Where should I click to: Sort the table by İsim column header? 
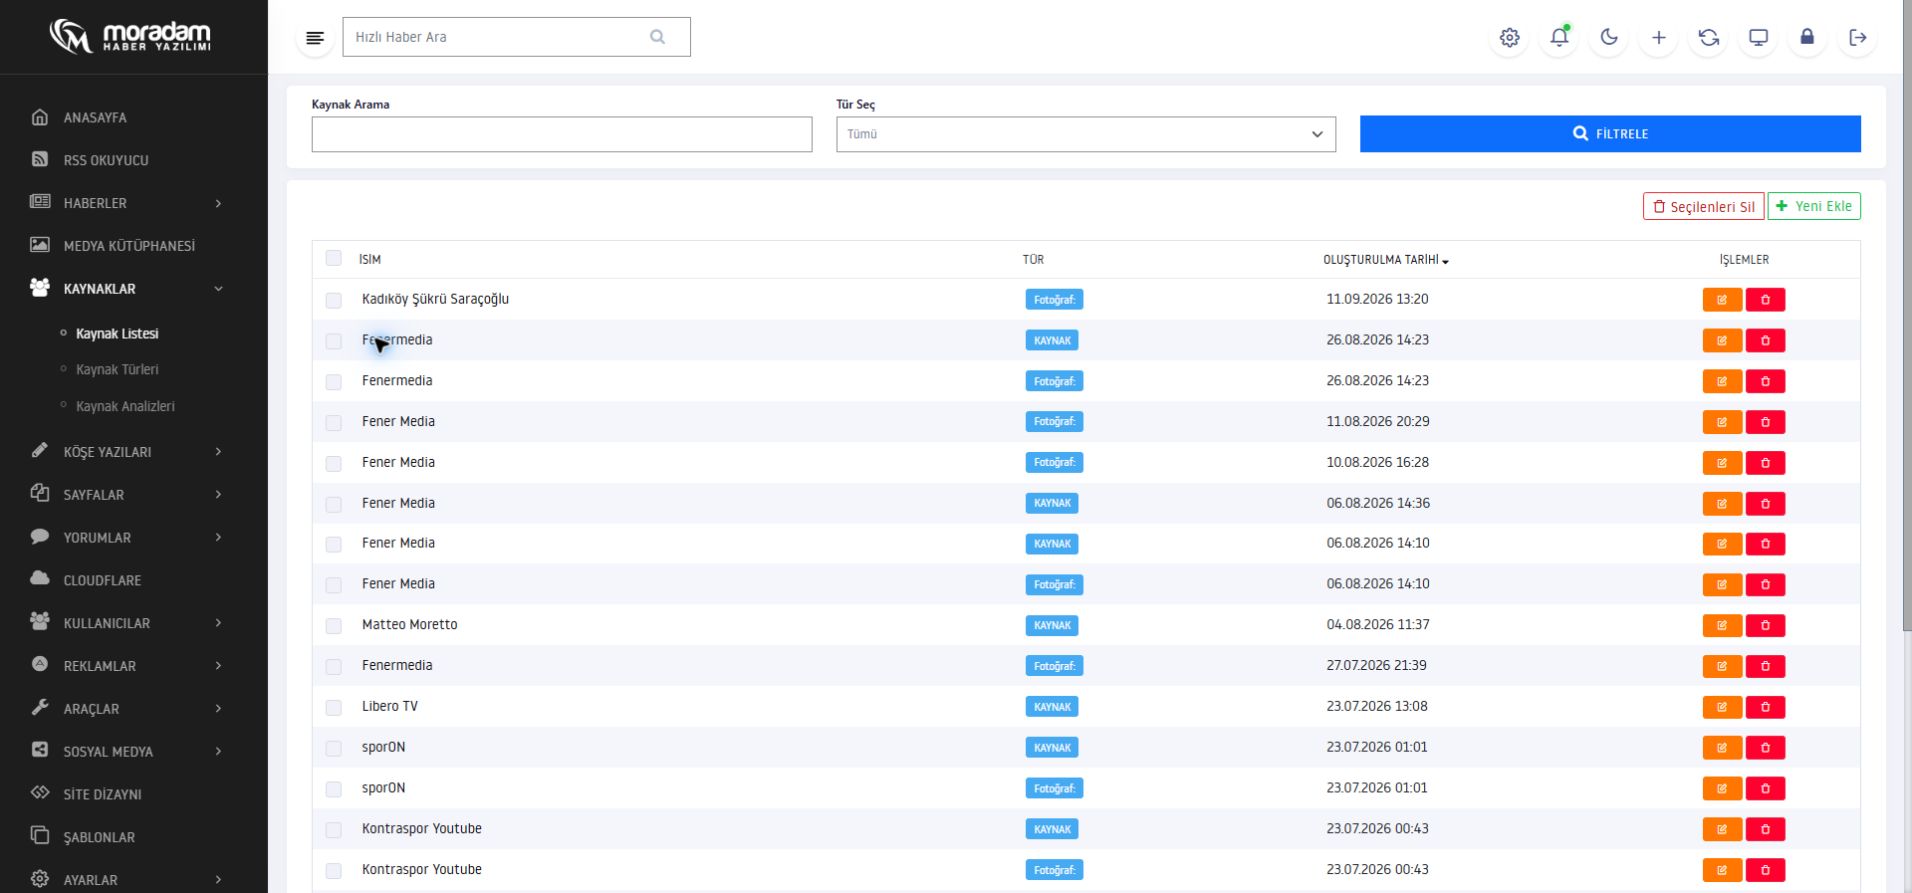(x=370, y=259)
